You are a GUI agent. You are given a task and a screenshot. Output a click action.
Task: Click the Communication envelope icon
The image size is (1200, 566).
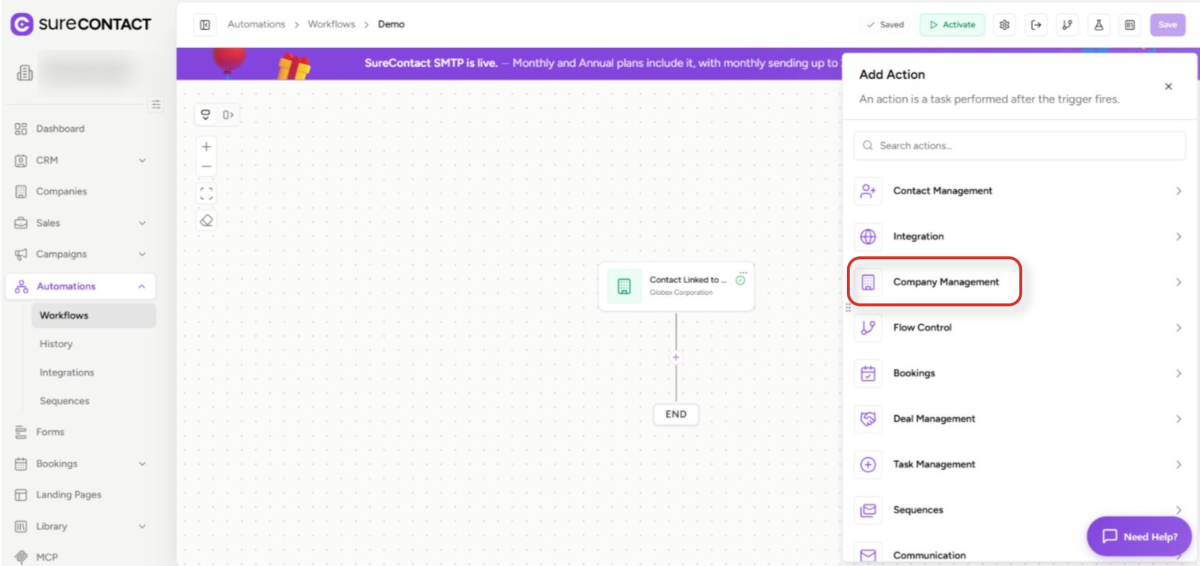click(x=868, y=555)
